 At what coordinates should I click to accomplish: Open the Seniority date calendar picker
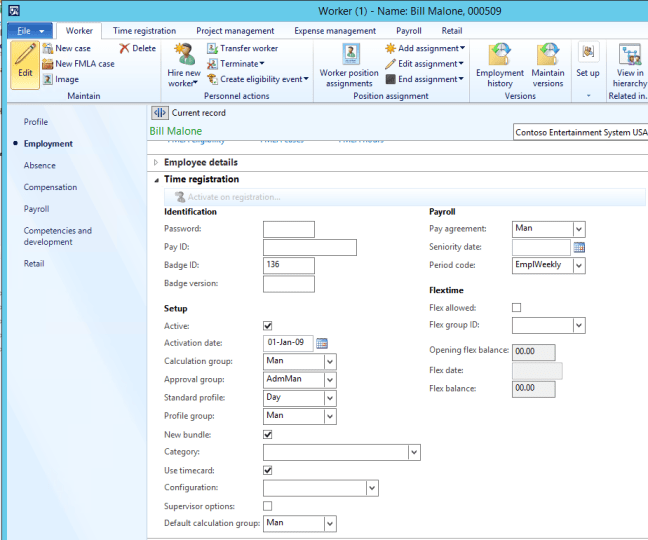(579, 247)
